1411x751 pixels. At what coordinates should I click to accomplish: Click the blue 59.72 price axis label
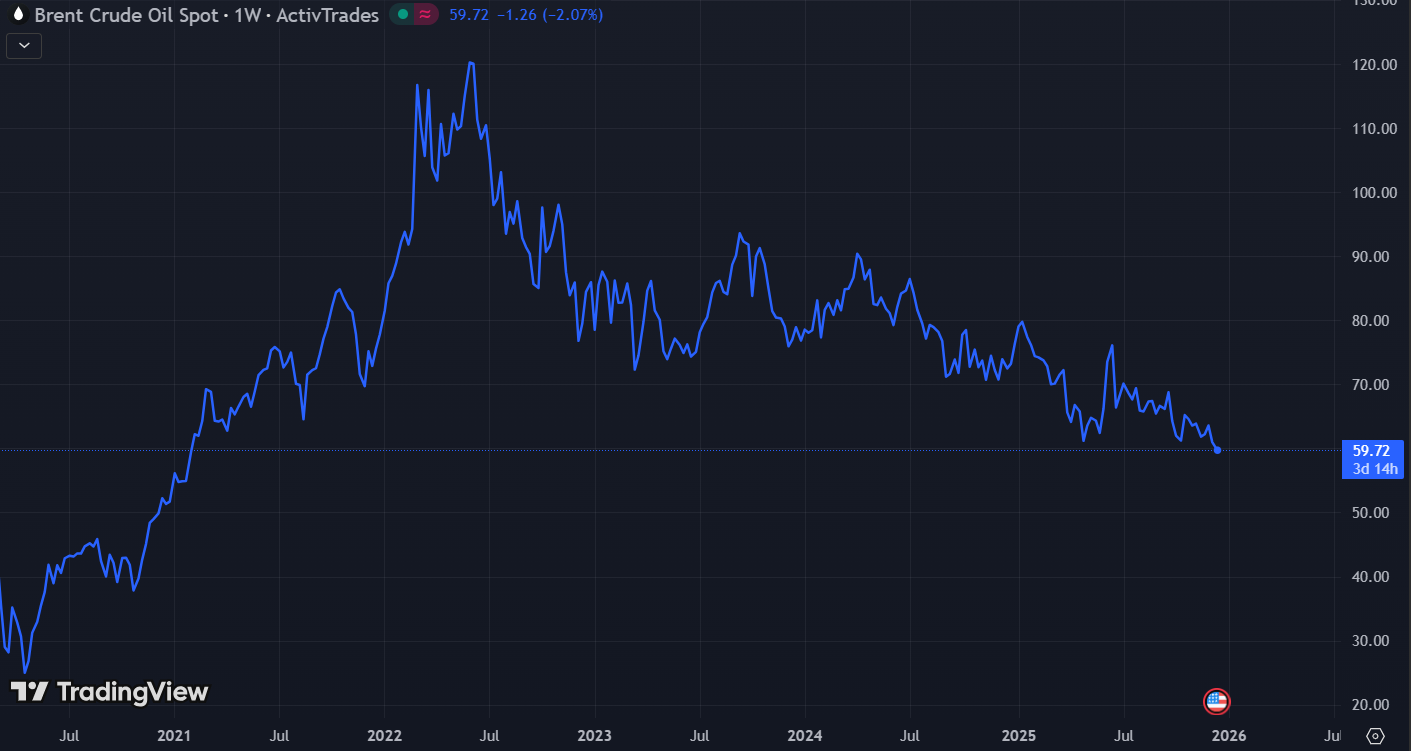point(1371,451)
